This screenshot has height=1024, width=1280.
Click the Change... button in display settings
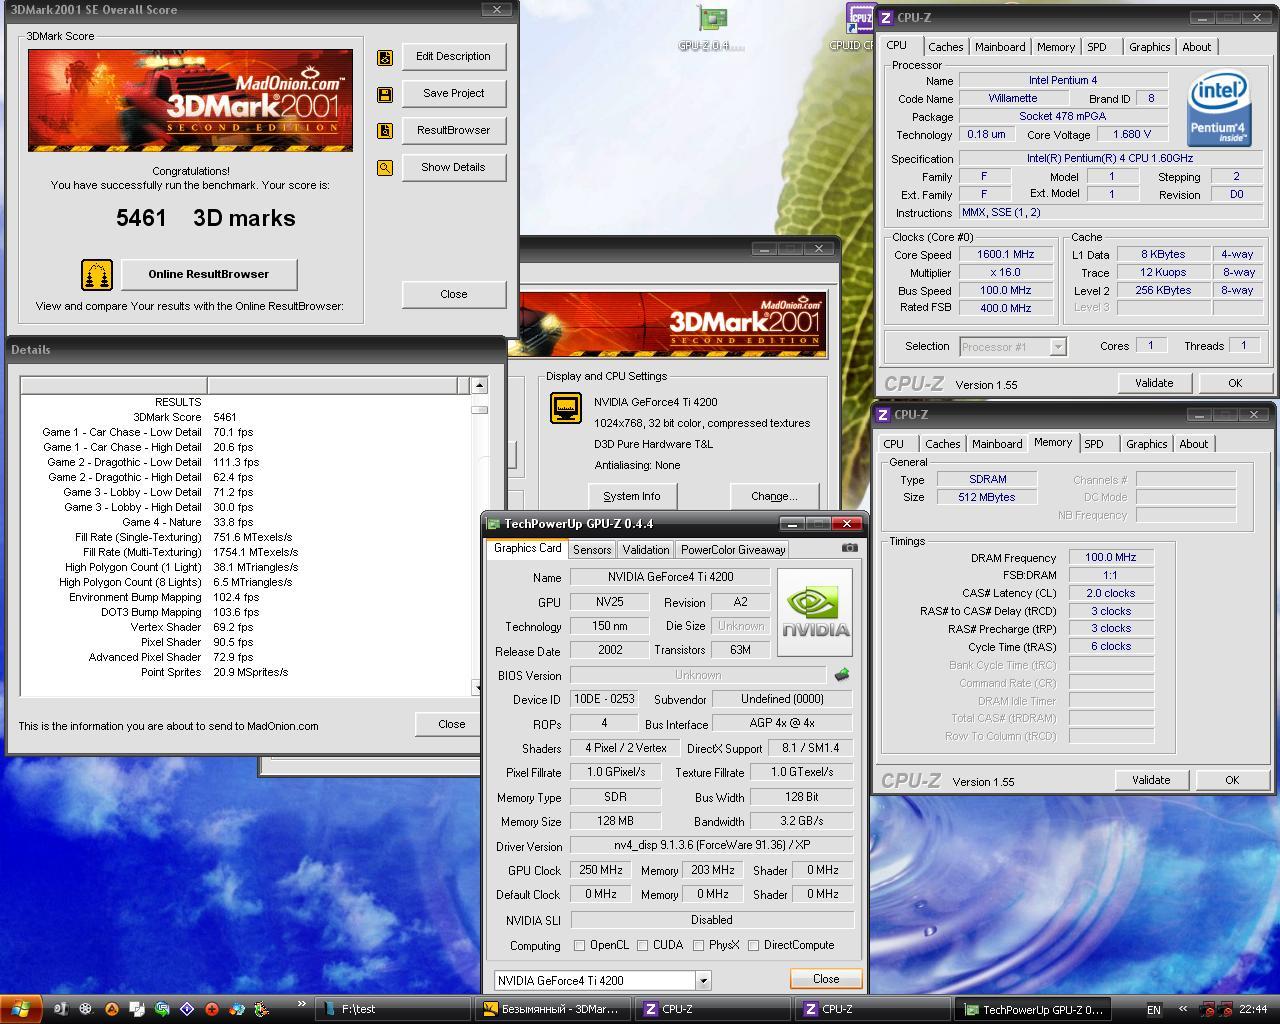[x=774, y=496]
